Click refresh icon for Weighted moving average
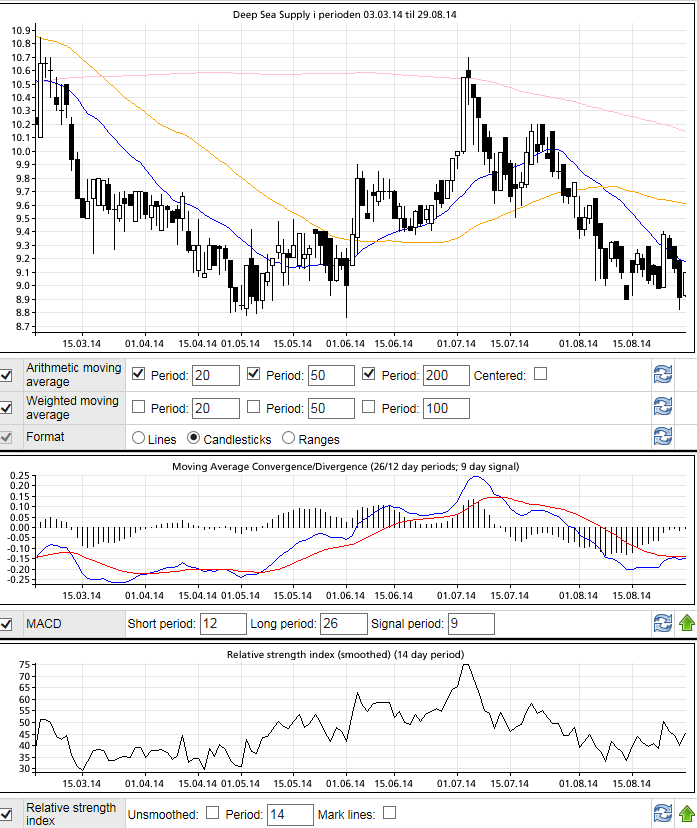 tap(661, 406)
